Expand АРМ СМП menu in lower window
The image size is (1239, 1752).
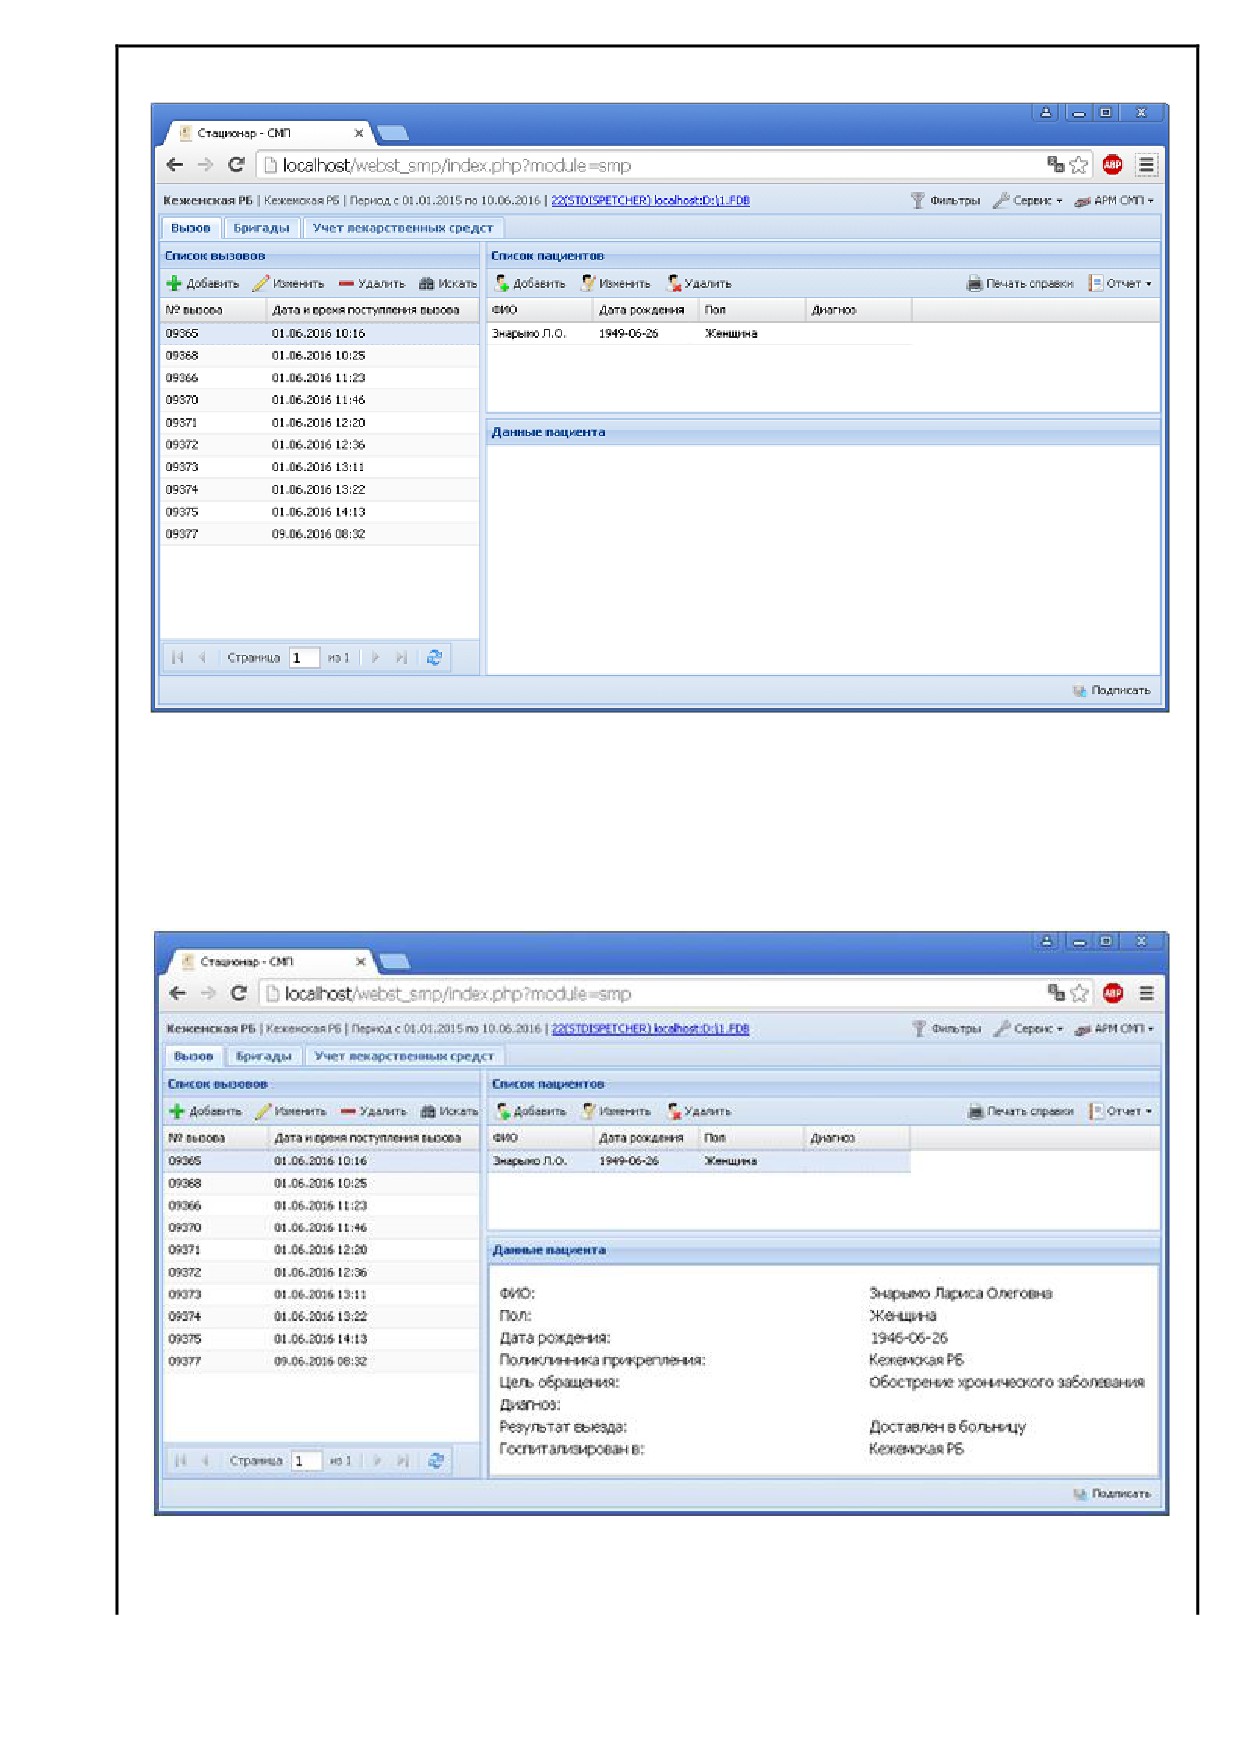(1114, 1028)
